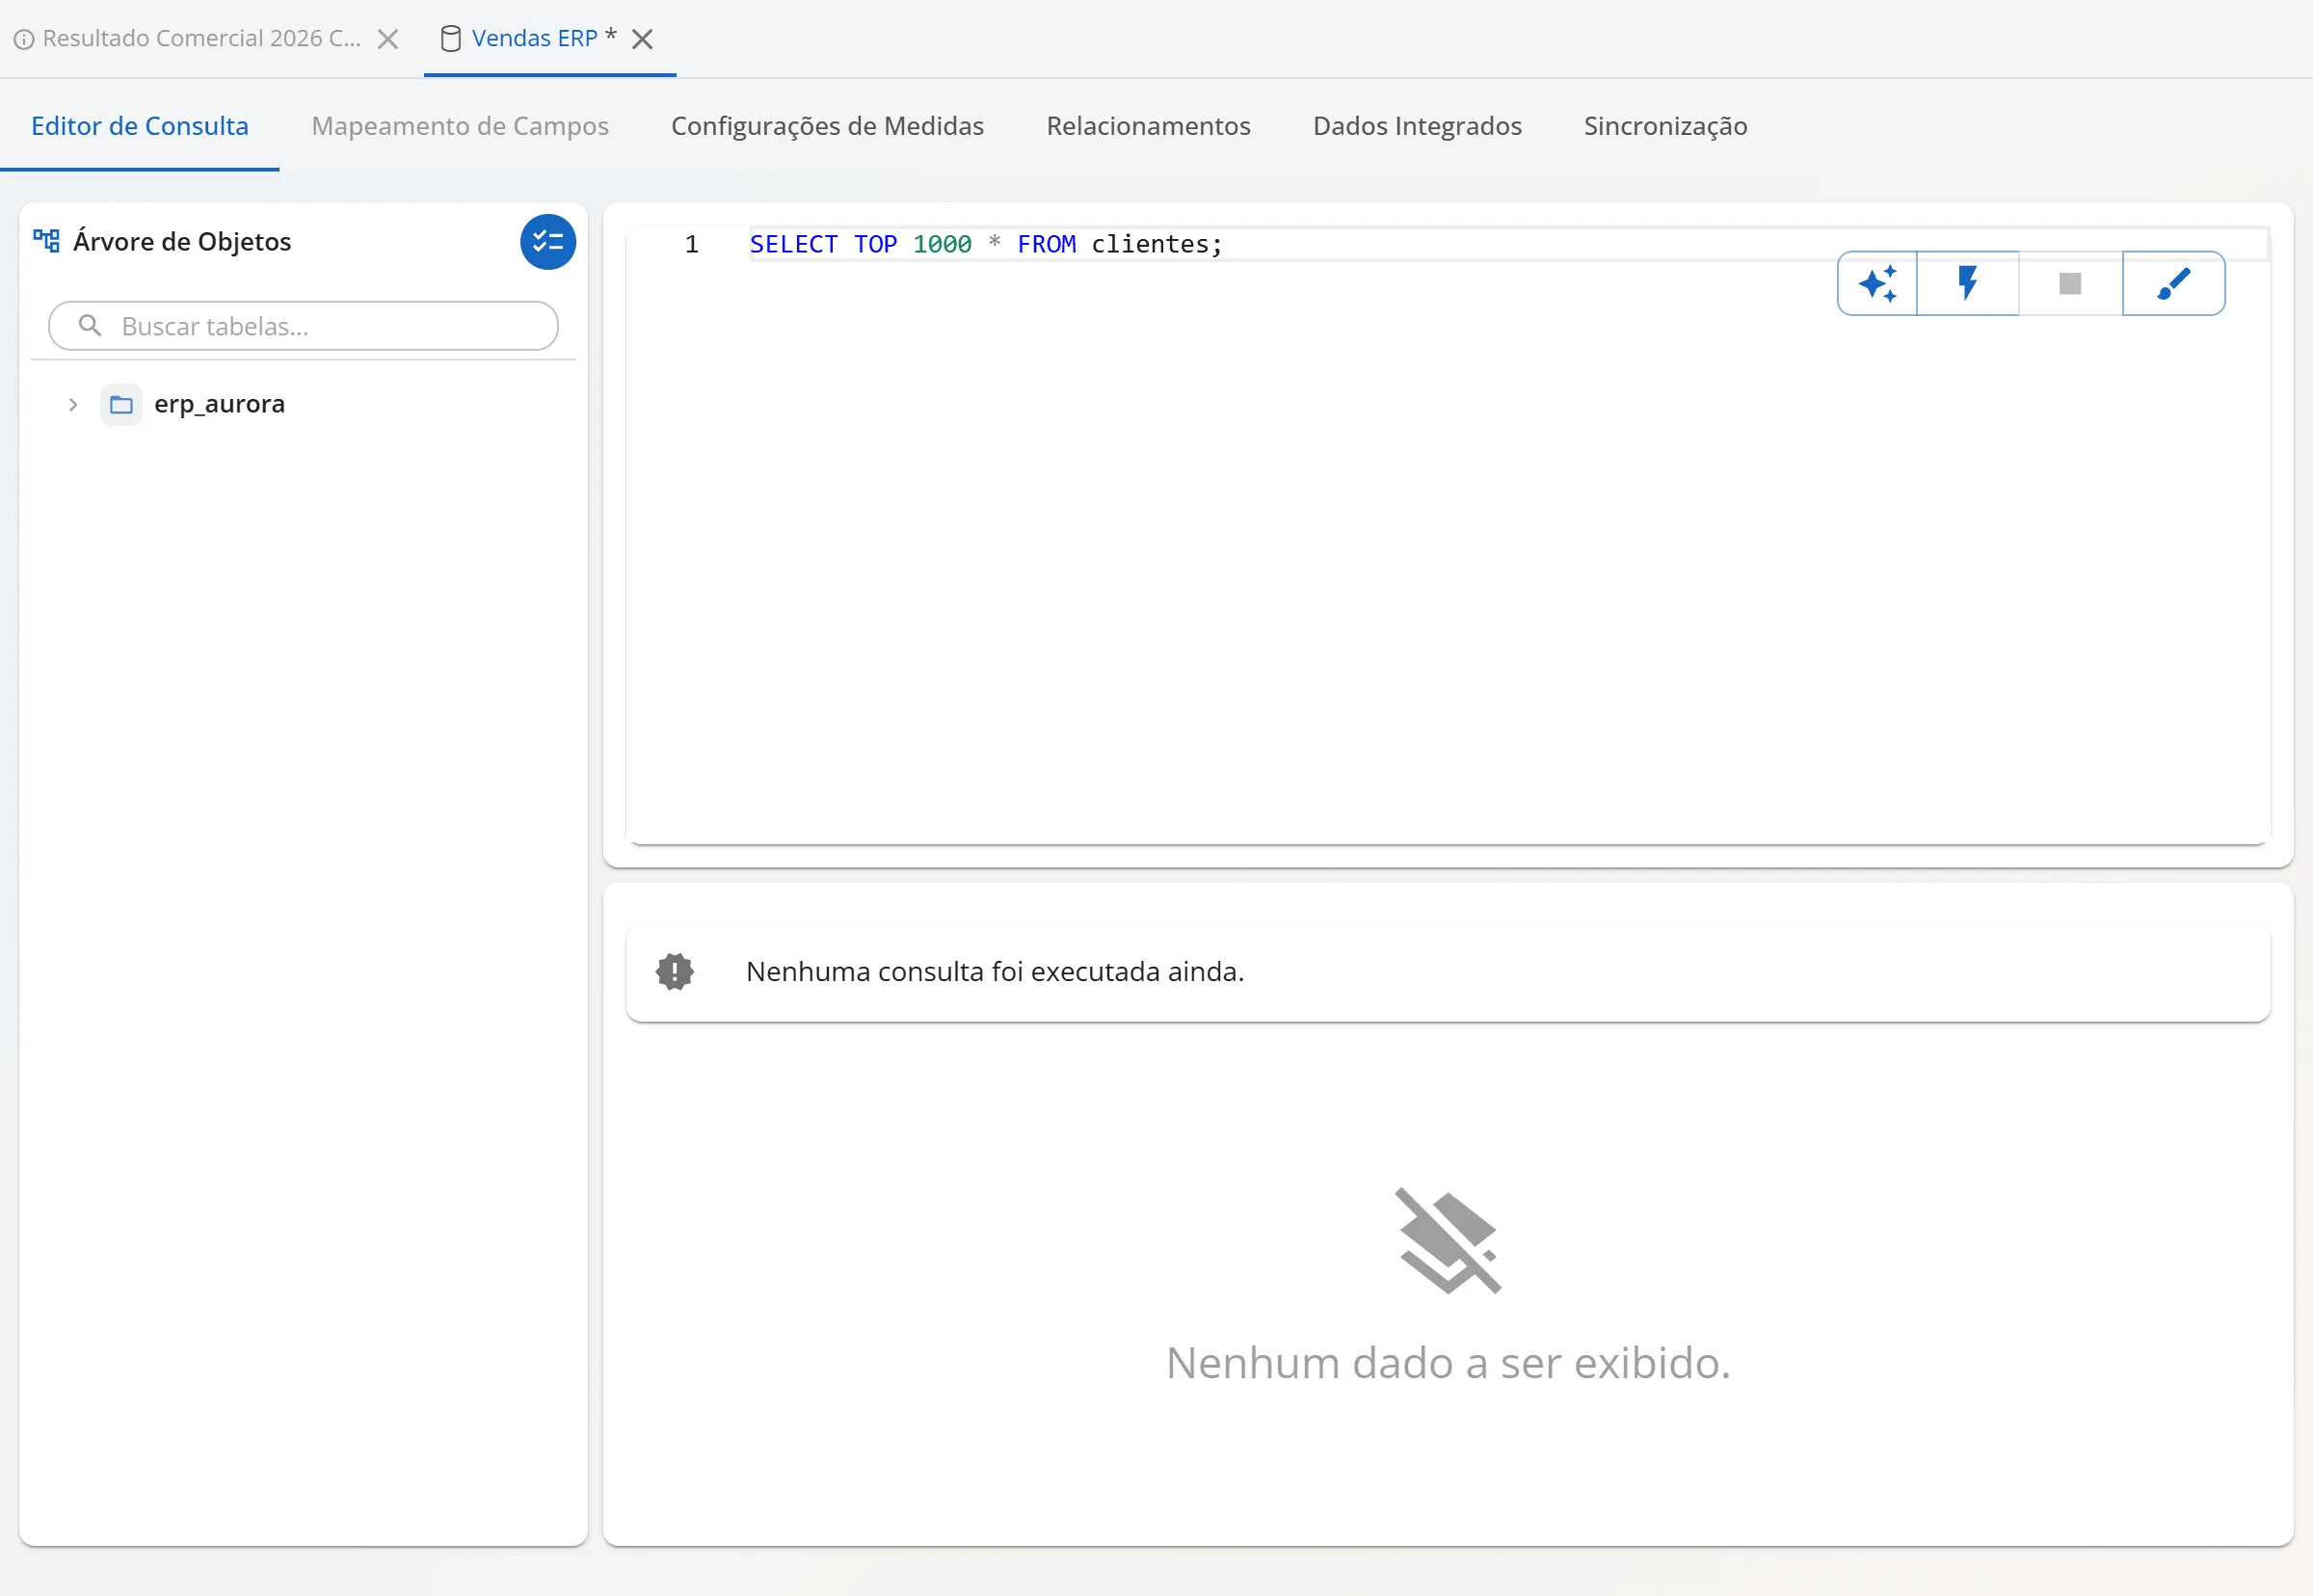The height and width of the screenshot is (1596, 2313).
Task: Click the AI sparkle assistant button
Action: (x=1877, y=284)
